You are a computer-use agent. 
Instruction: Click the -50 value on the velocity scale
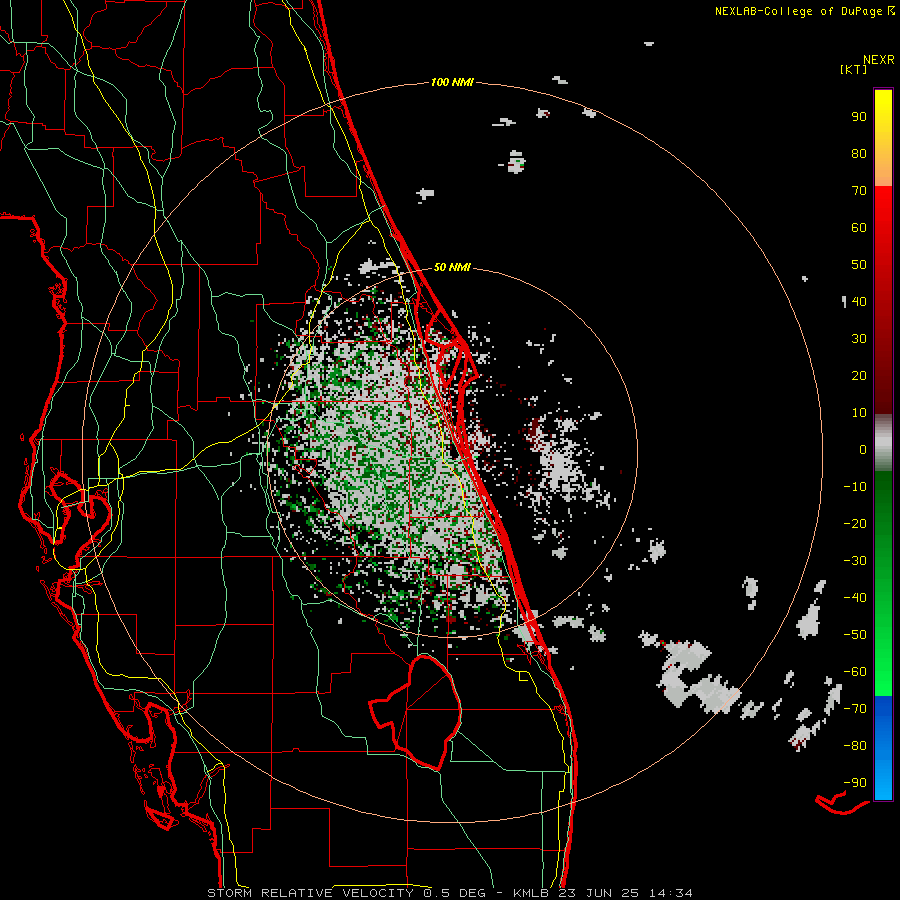[855, 635]
